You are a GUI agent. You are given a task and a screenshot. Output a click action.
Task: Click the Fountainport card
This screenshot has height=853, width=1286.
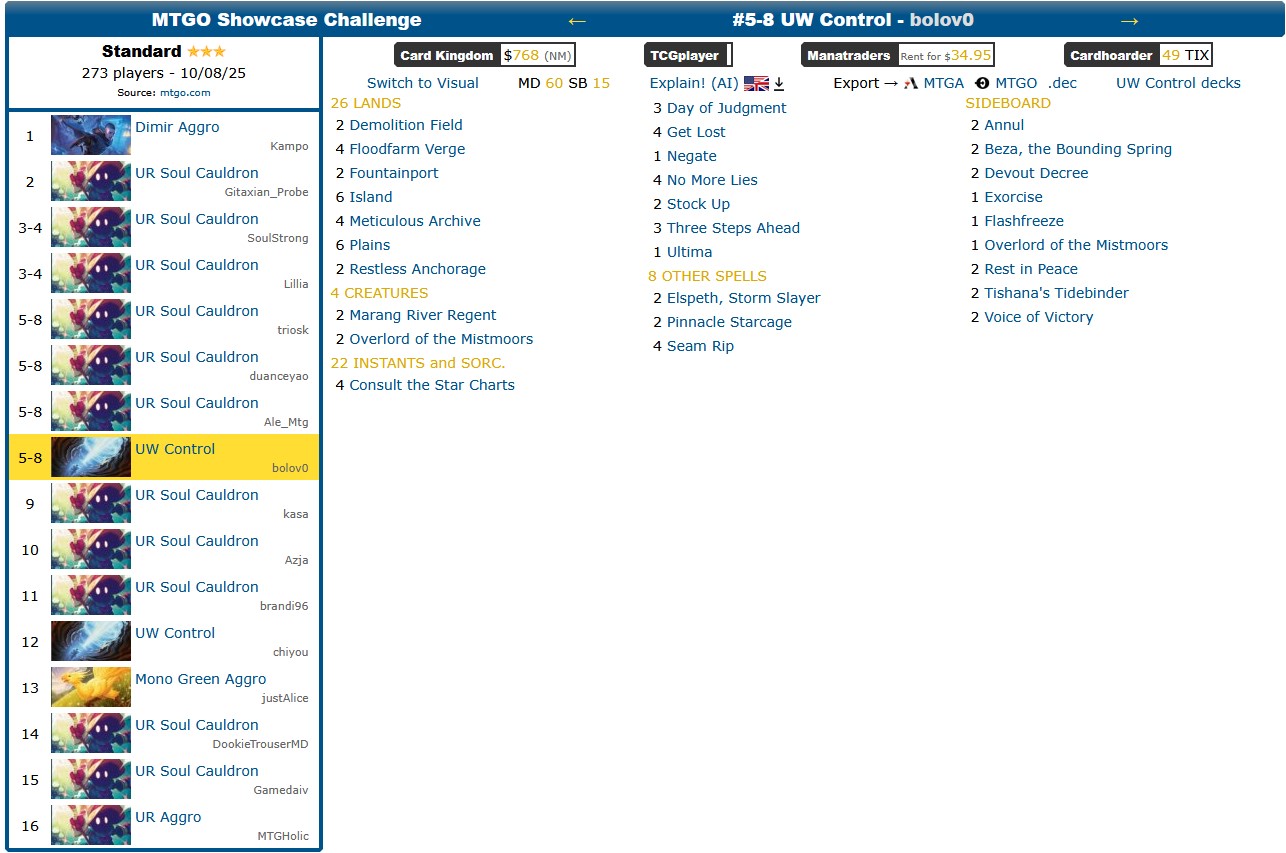point(394,173)
